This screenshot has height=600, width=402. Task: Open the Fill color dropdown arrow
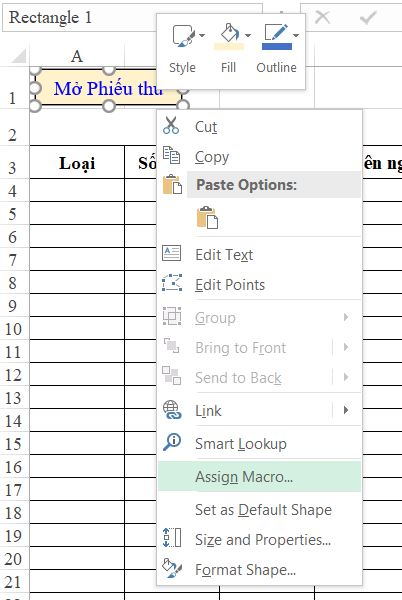248,35
